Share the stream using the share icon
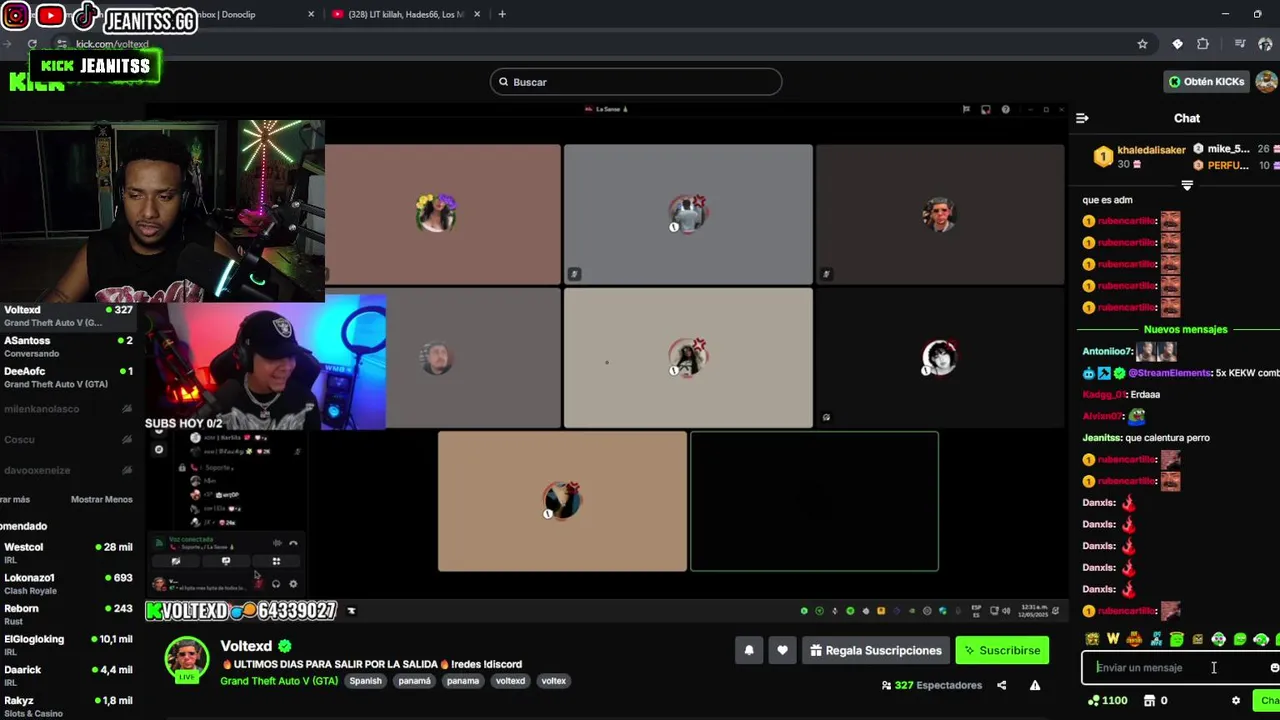Image resolution: width=1280 pixels, height=720 pixels. point(1001,685)
